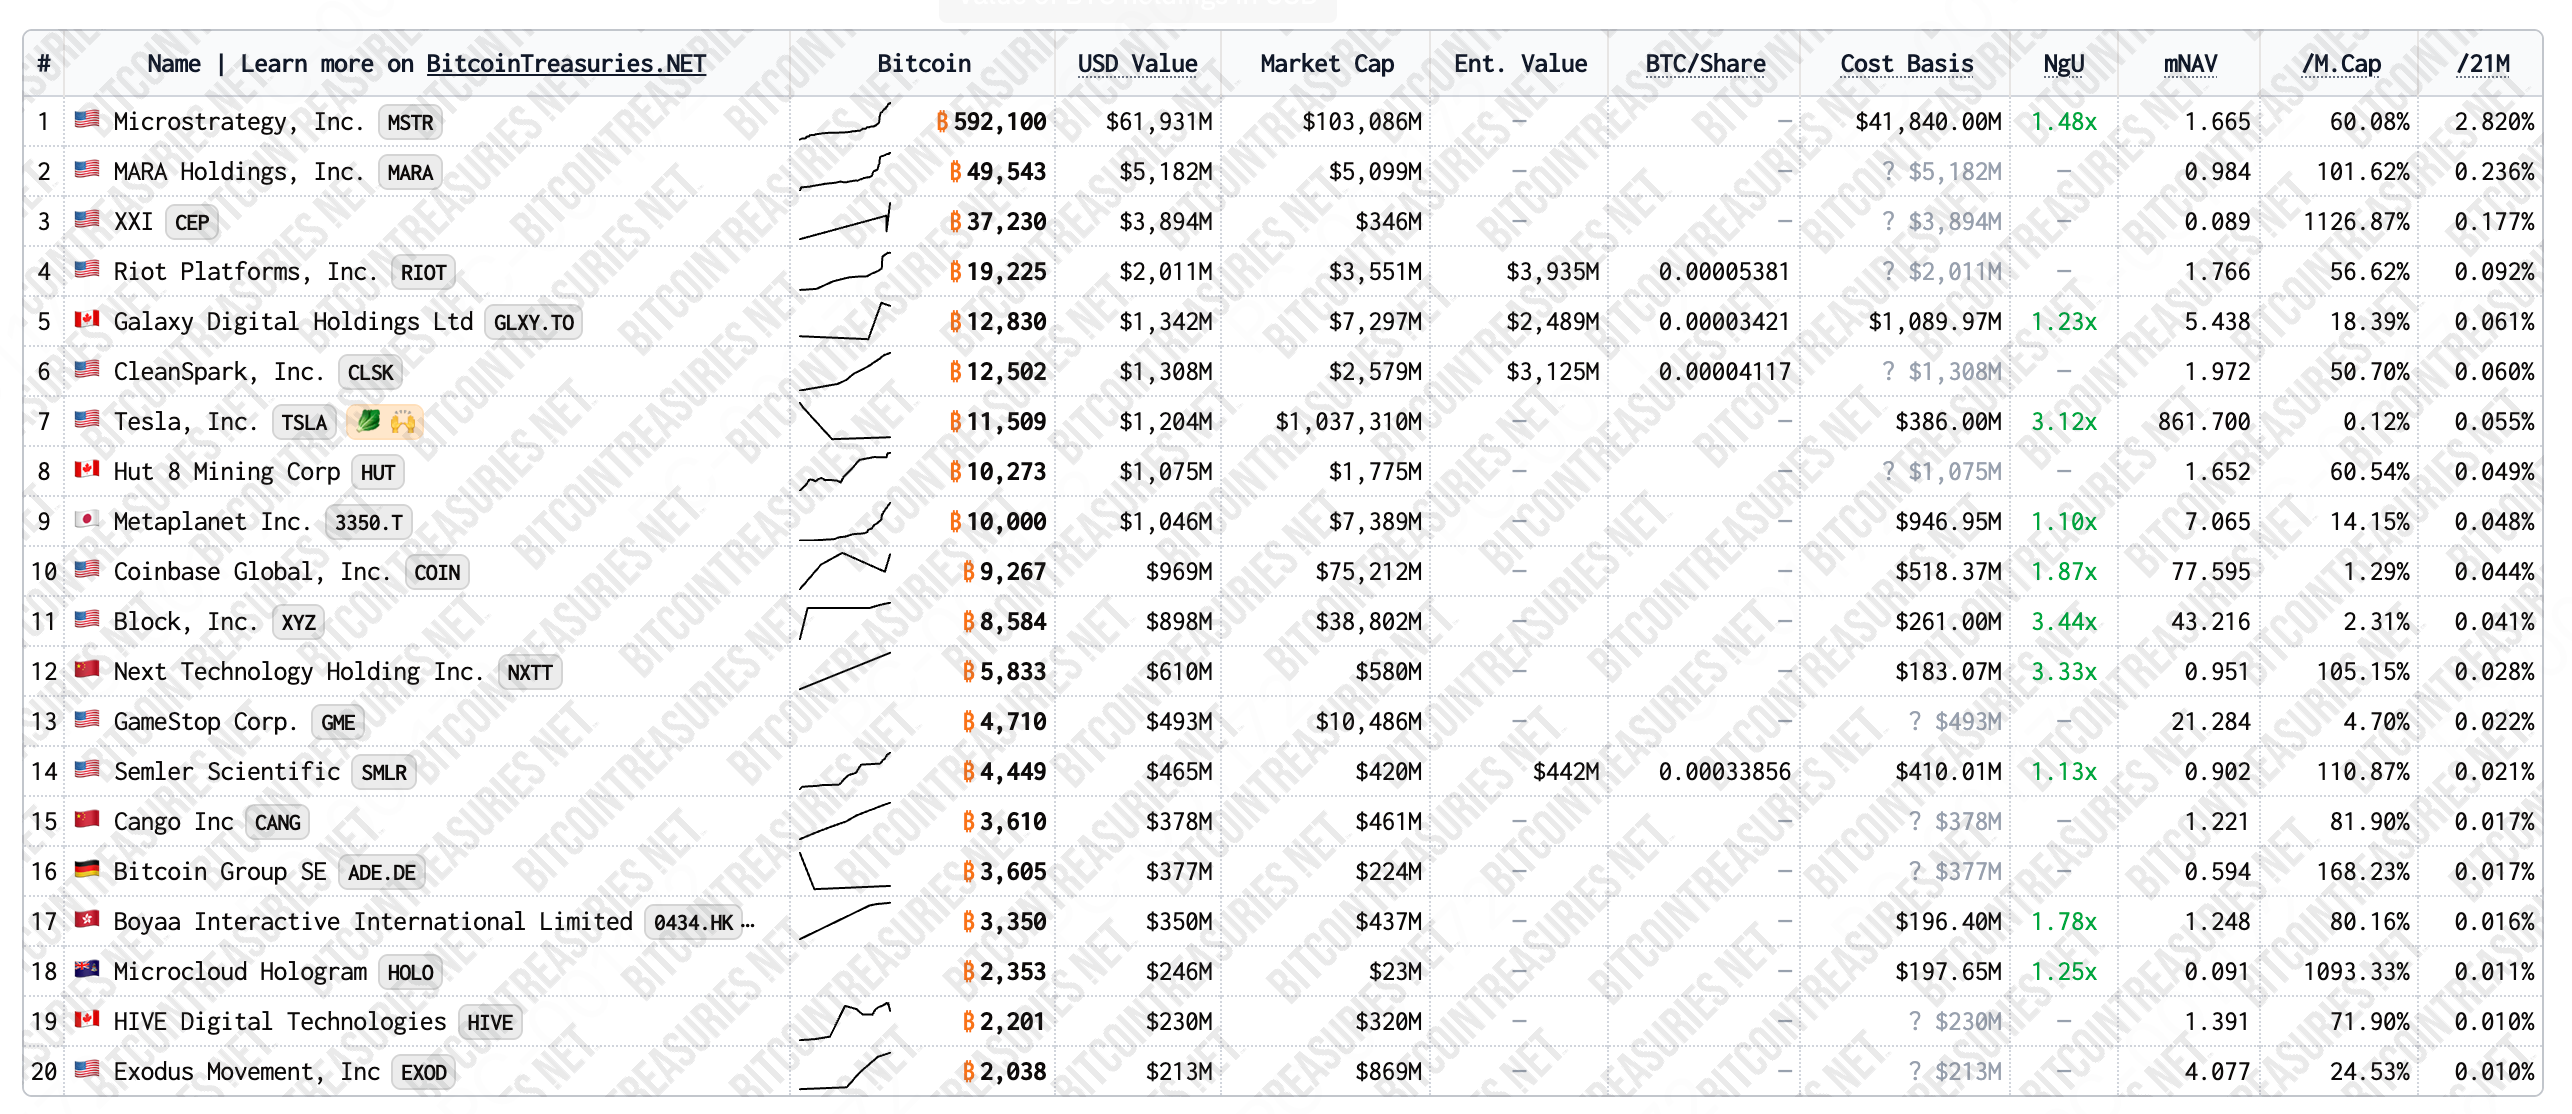Image resolution: width=2572 pixels, height=1114 pixels.
Task: Click the 0434.HK ticker badge
Action: click(693, 922)
